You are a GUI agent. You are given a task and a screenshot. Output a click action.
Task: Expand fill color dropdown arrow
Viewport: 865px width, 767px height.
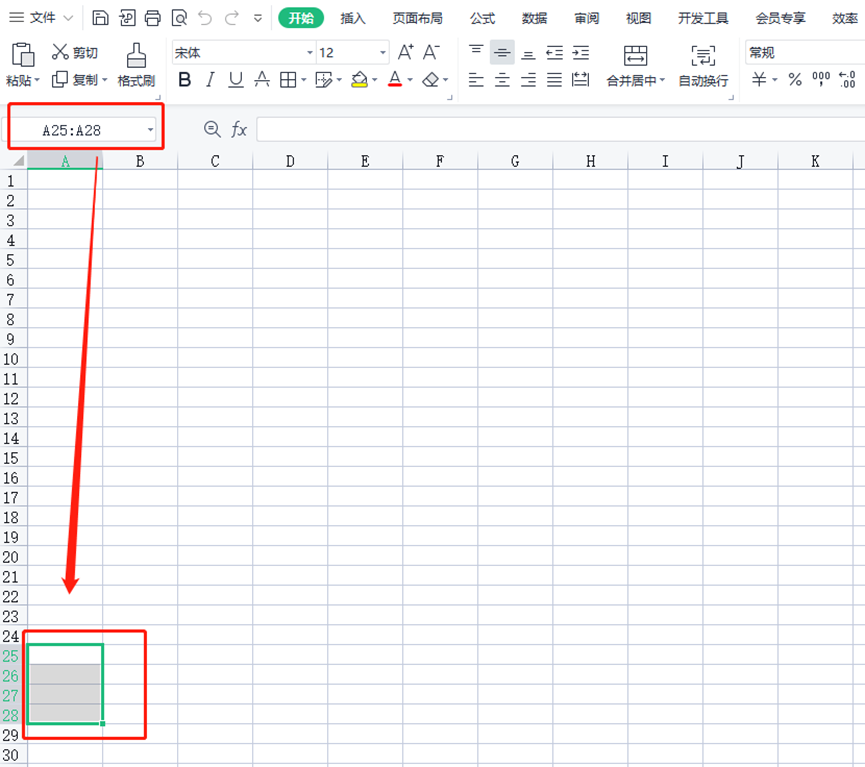pyautogui.click(x=375, y=80)
